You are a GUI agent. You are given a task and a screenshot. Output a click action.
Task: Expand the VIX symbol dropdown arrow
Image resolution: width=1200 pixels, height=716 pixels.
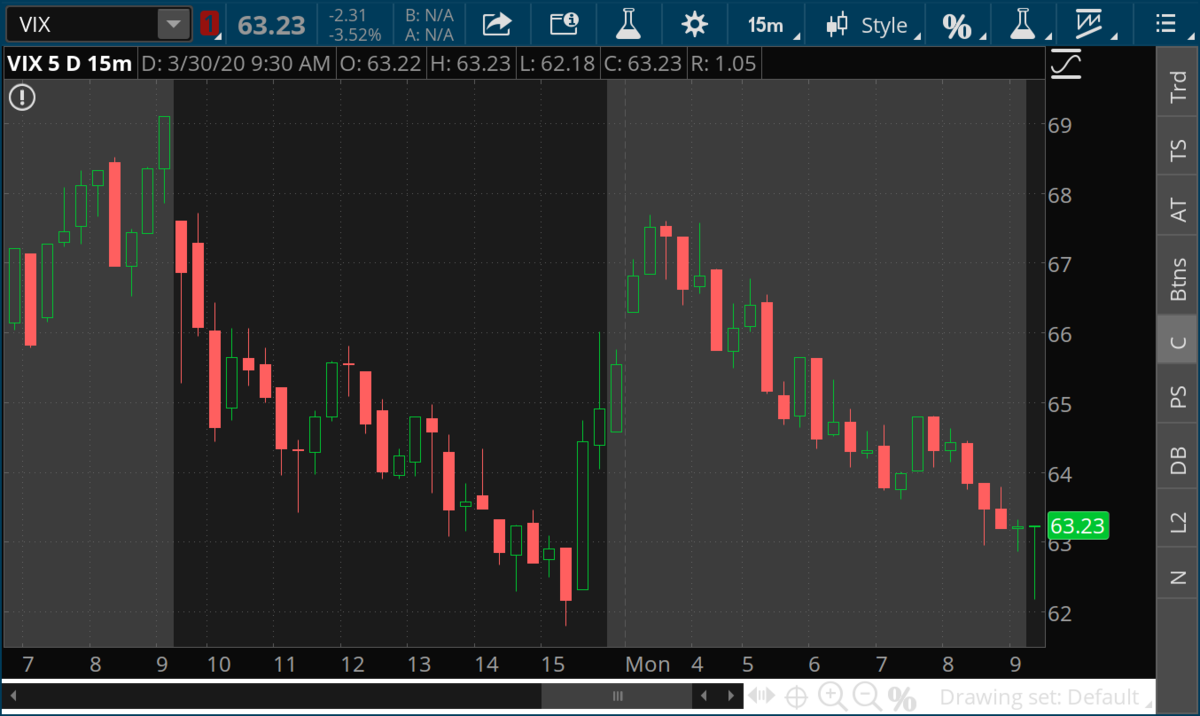coord(174,24)
